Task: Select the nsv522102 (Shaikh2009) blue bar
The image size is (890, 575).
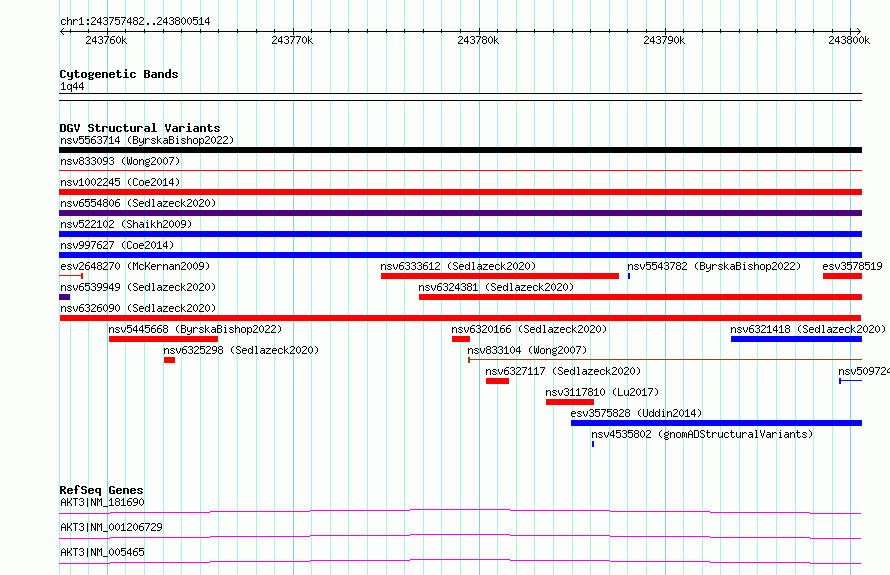Action: click(x=460, y=234)
